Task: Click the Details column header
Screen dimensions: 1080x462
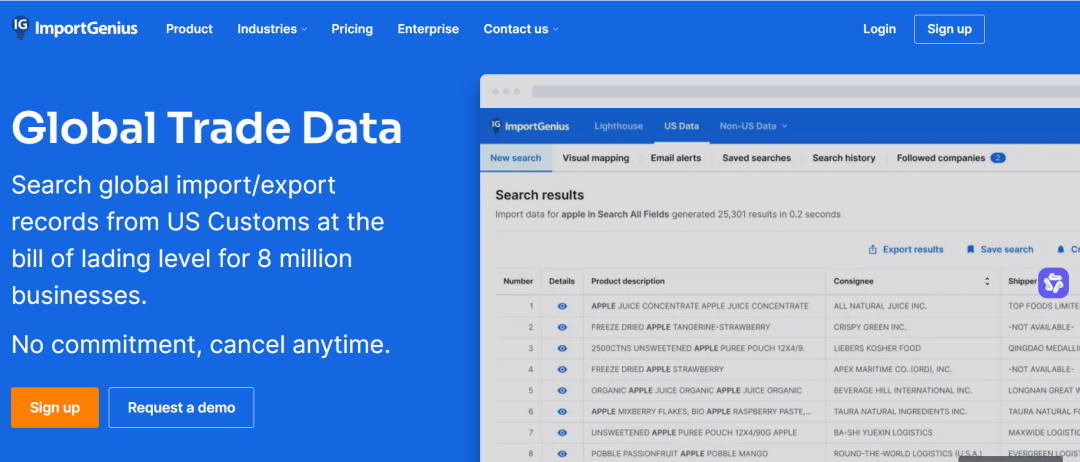Action: [x=562, y=281]
